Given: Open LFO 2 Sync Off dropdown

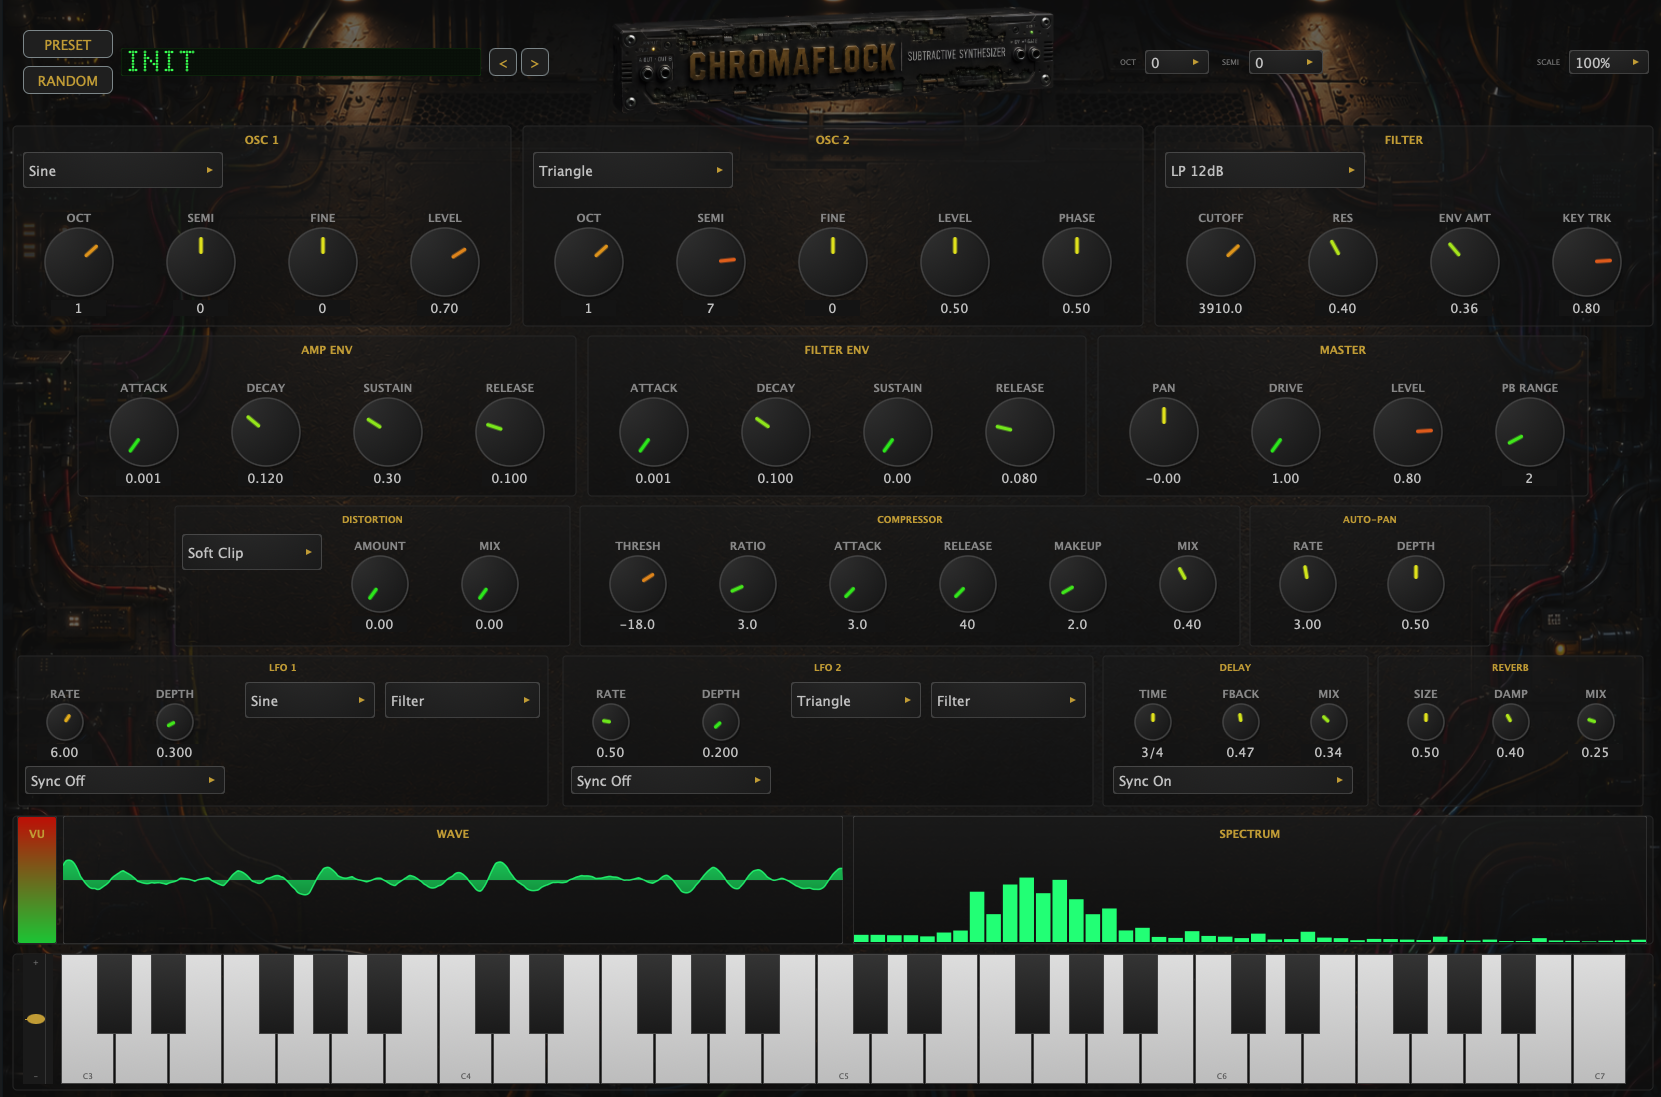Looking at the screenshot, I should [x=671, y=780].
